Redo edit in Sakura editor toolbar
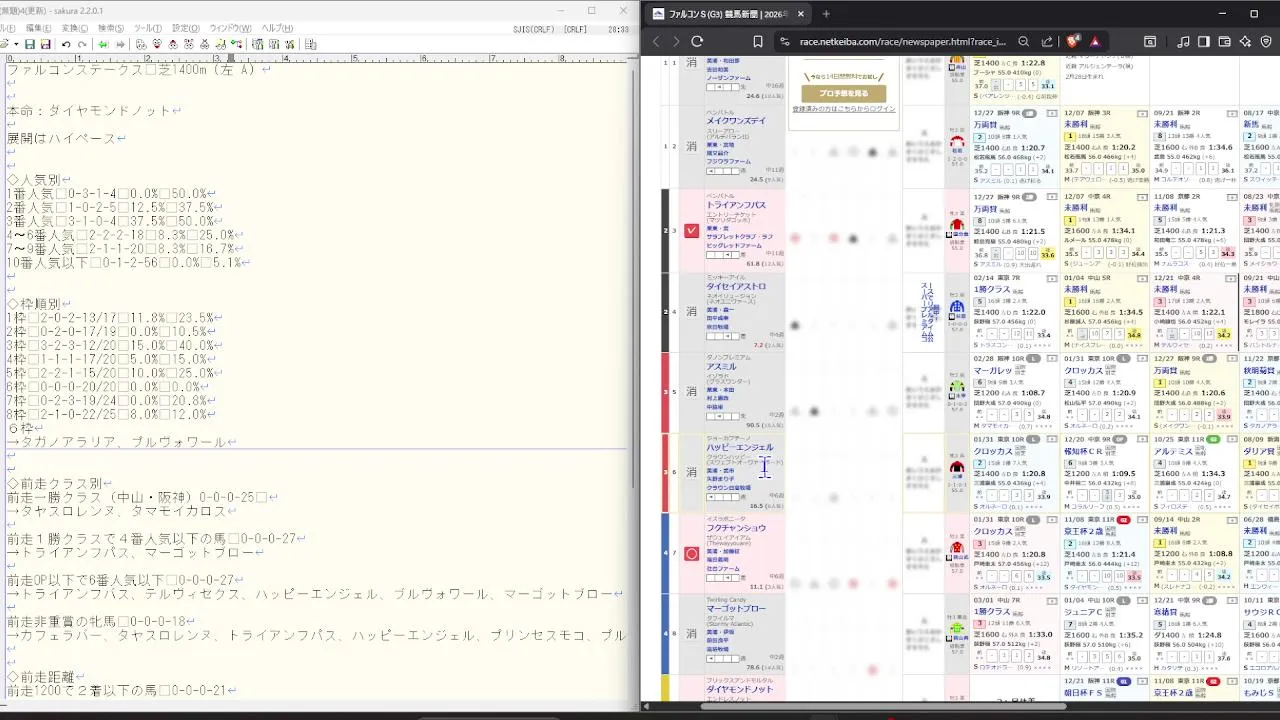Screen dimensions: 1280x720 pyautogui.click(x=82, y=44)
